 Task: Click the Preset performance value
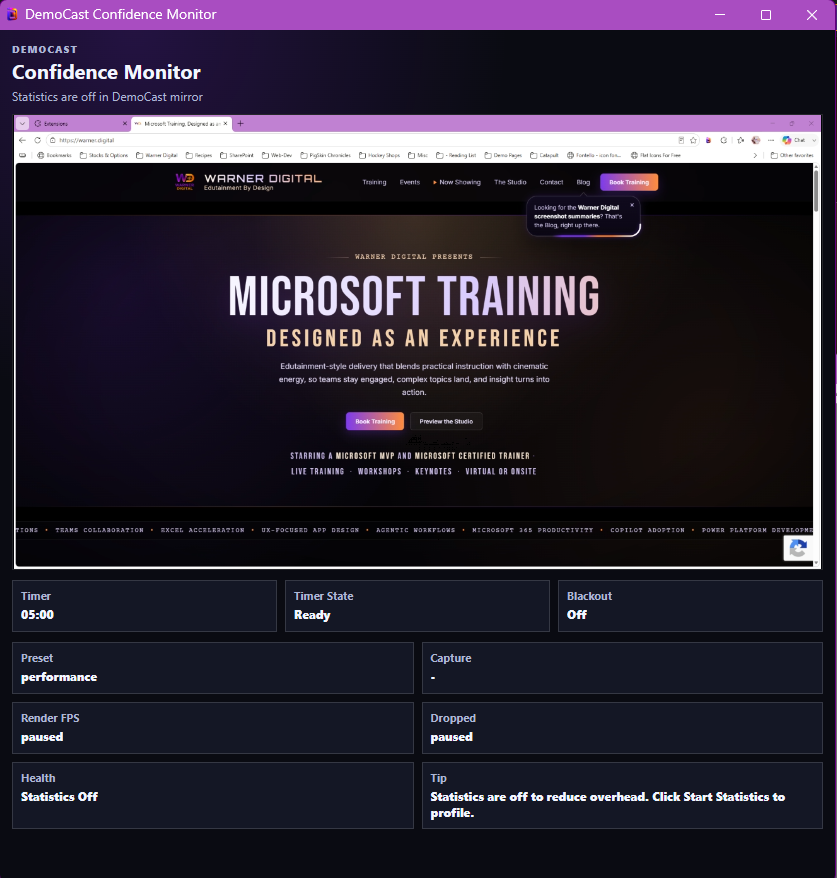[x=59, y=677]
